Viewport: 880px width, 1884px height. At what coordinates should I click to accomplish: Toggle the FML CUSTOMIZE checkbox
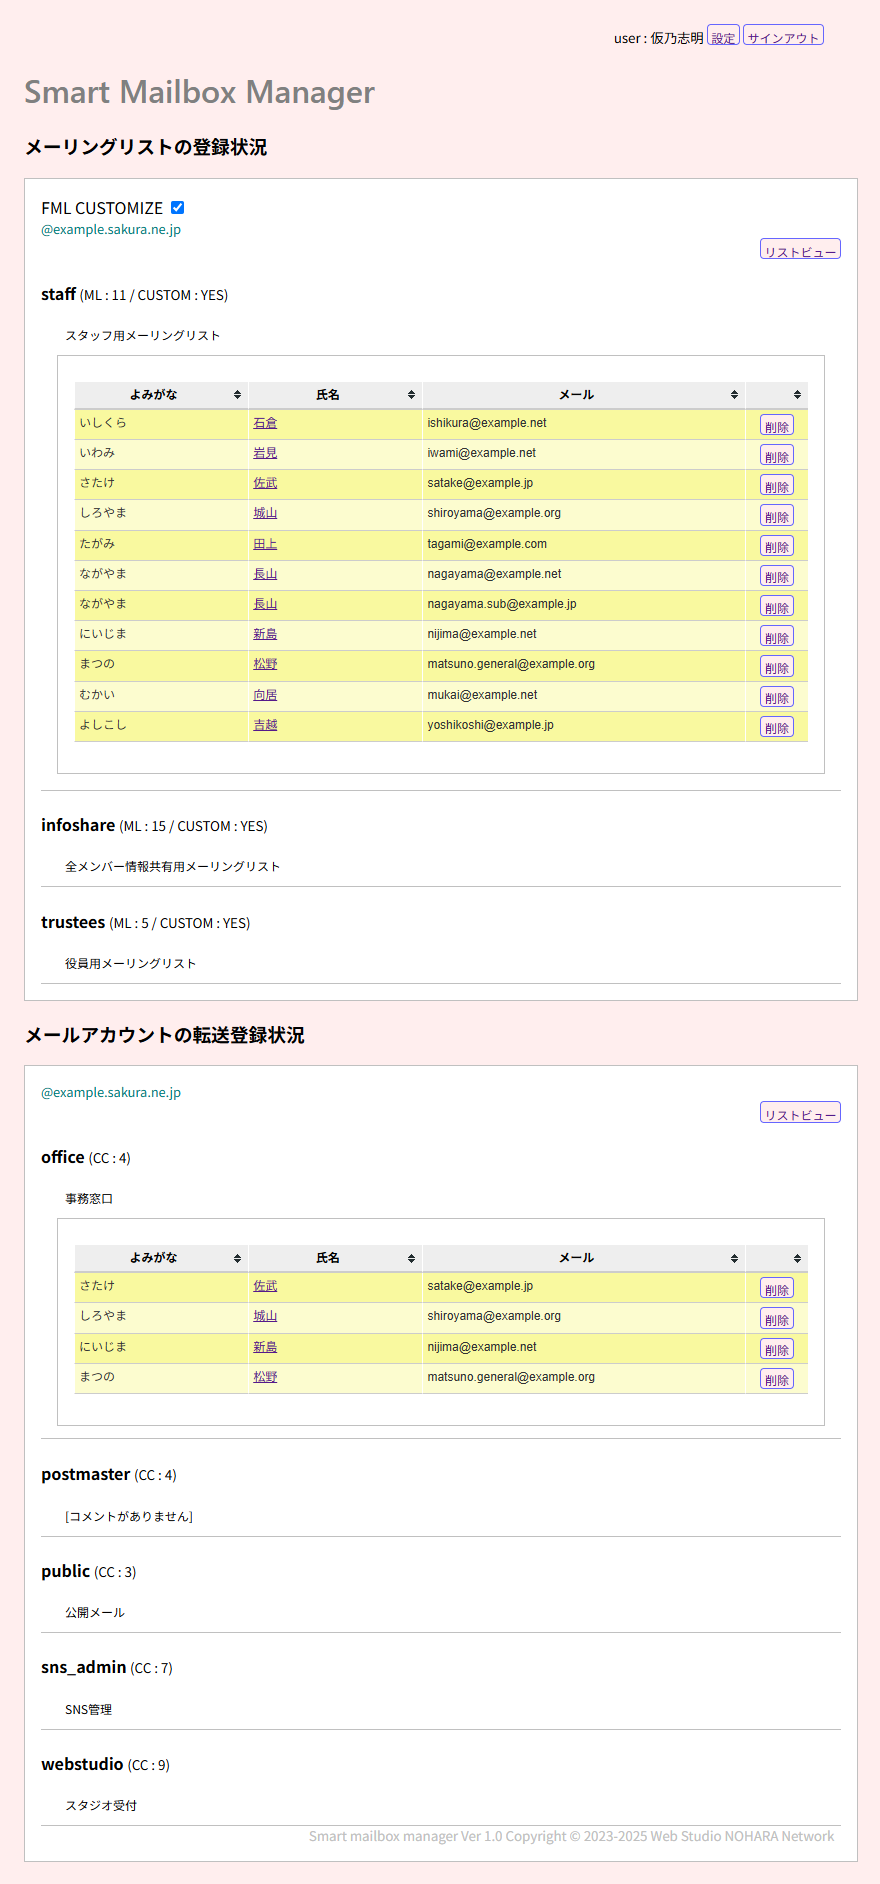click(x=178, y=208)
